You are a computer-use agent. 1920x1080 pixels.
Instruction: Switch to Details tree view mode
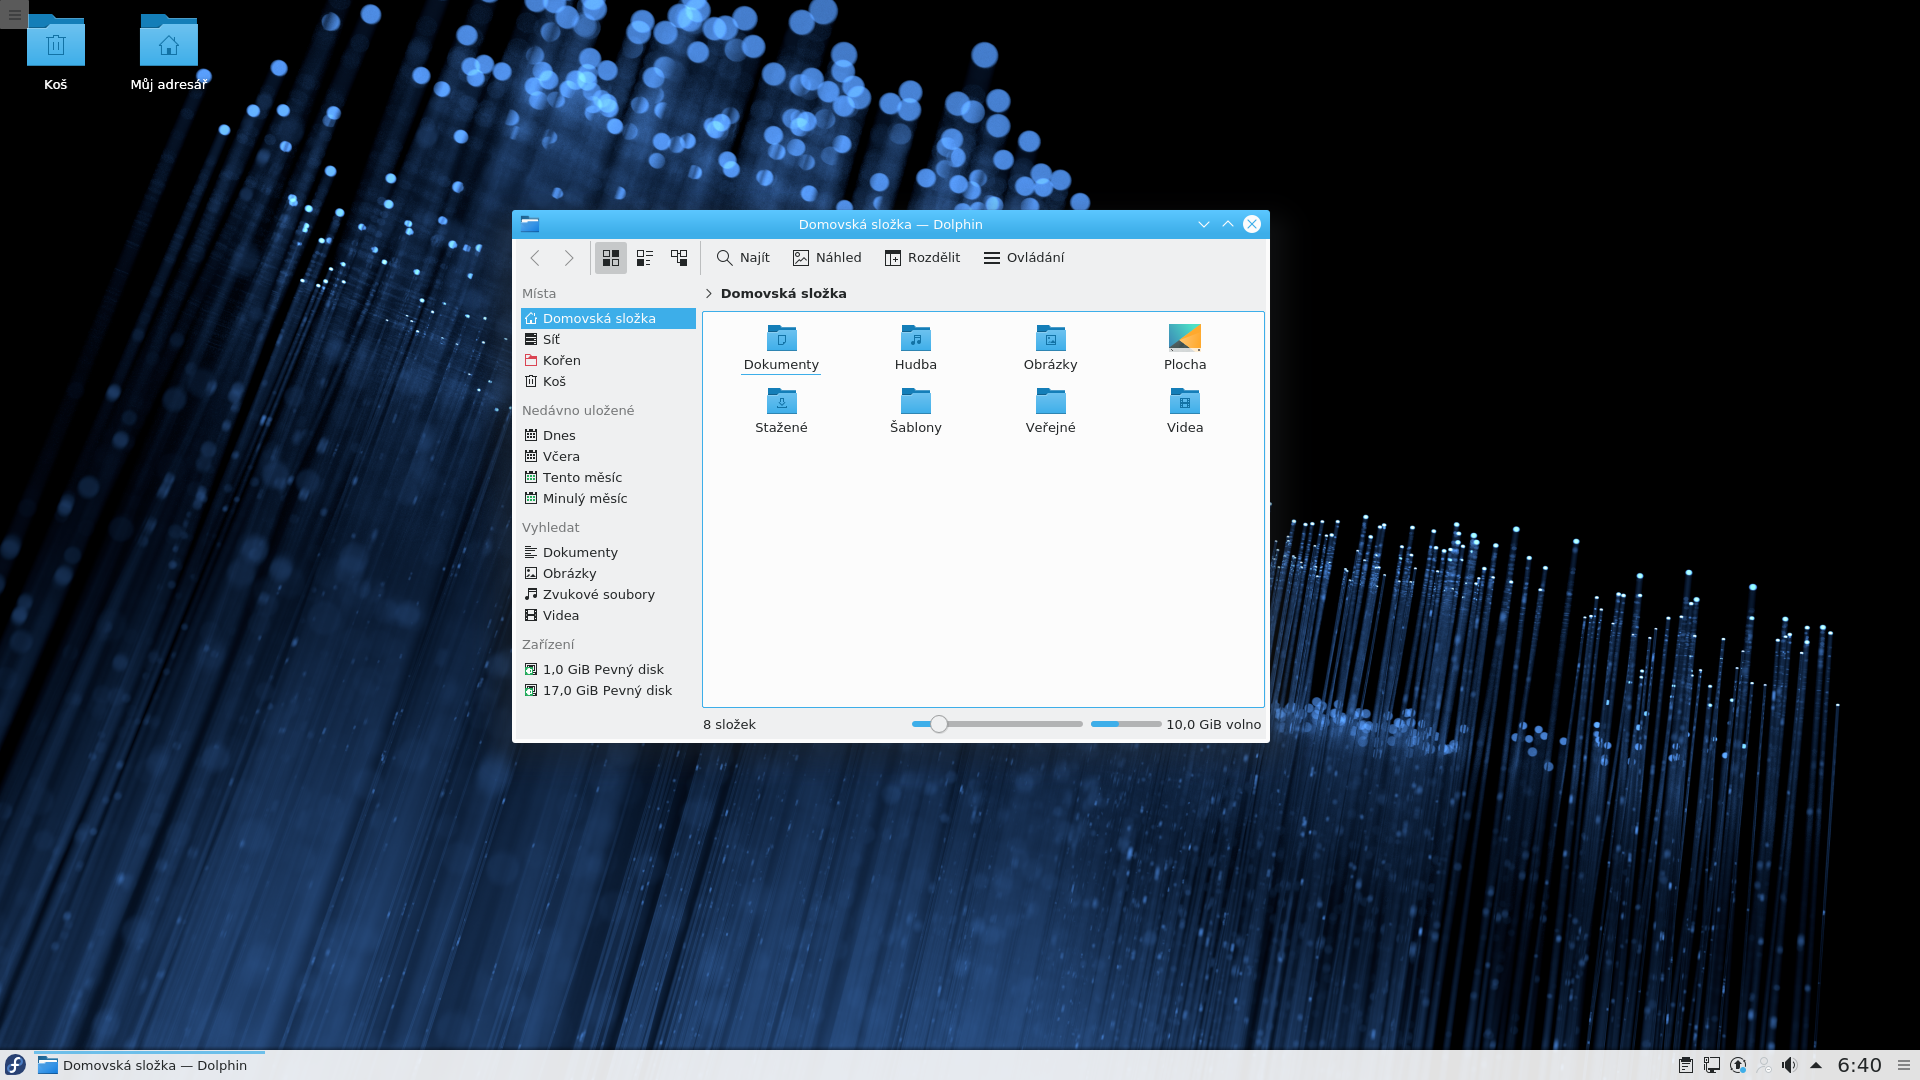679,258
